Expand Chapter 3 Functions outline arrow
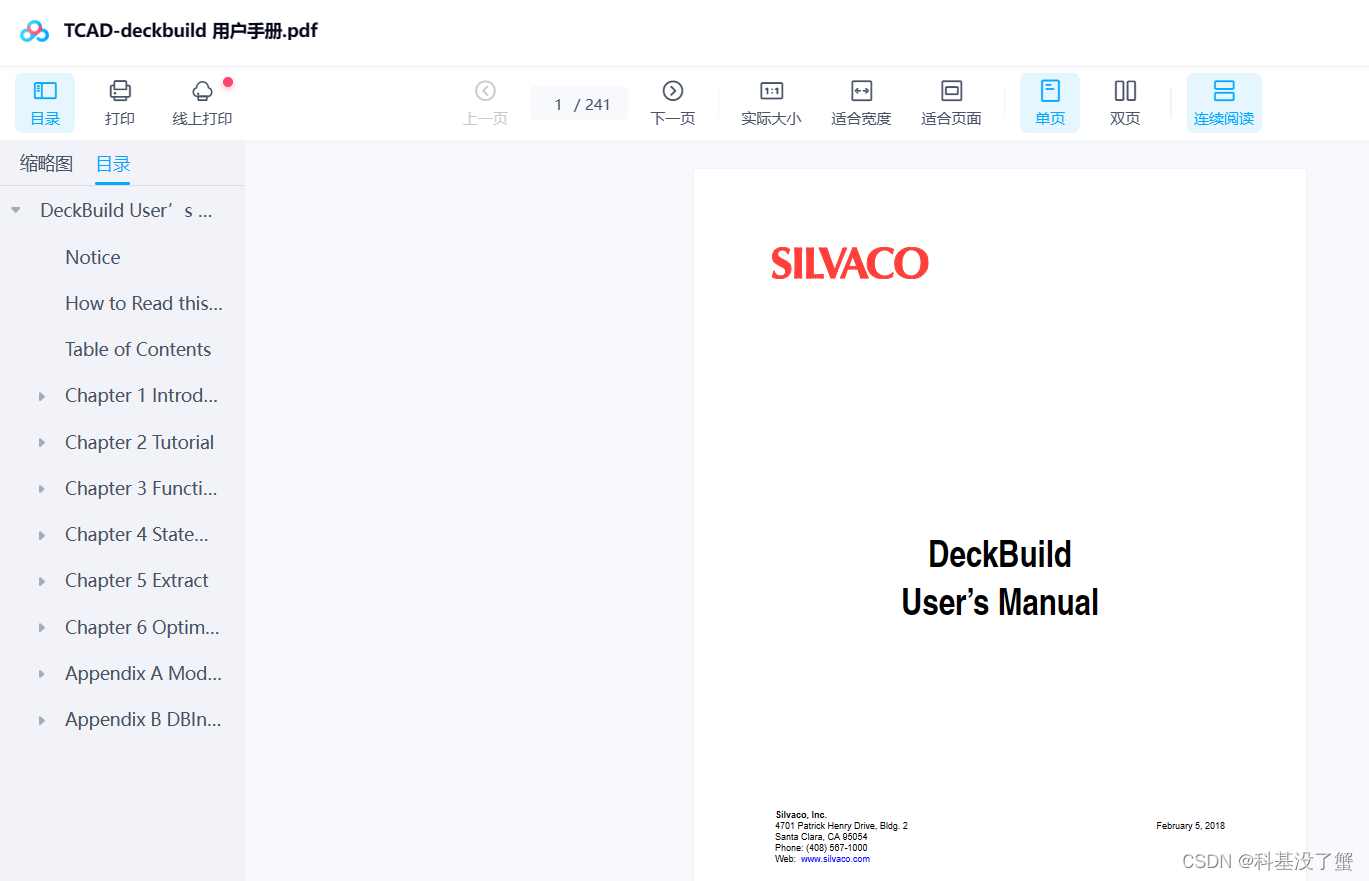The image size is (1369, 881). [42, 489]
